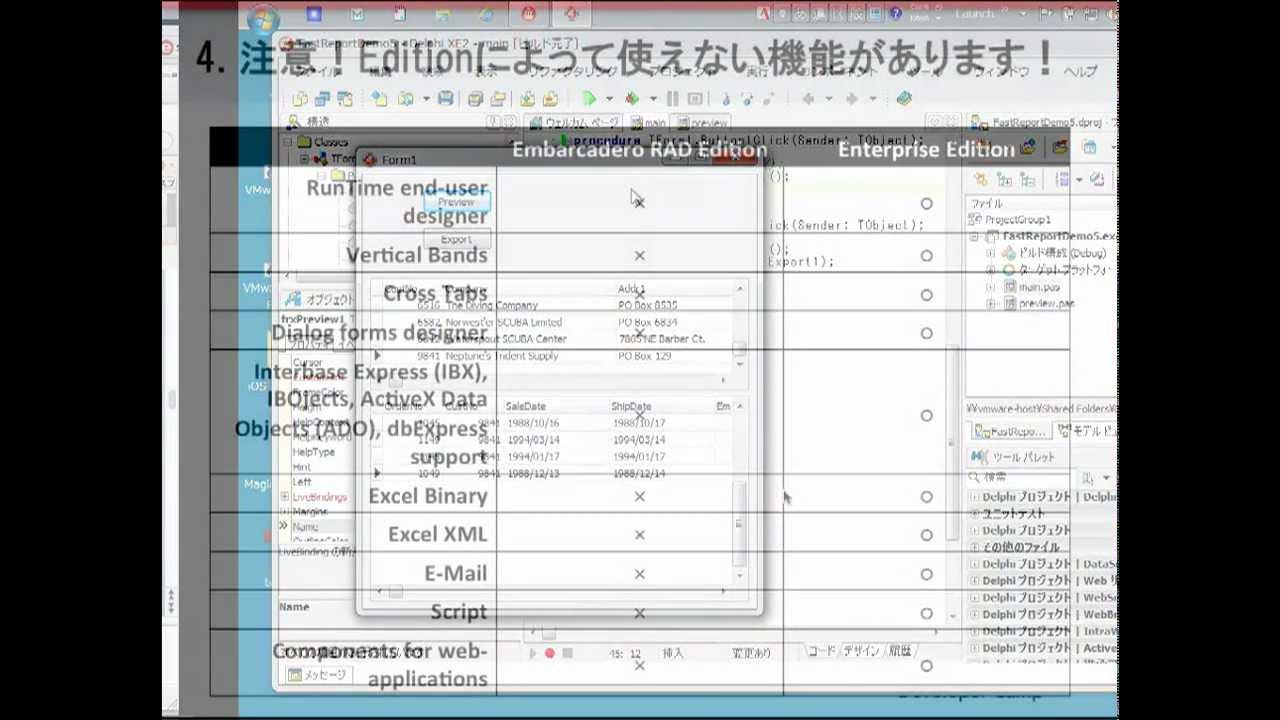Switch to the 履歴 editor tab
Screen dimensions: 1280x720
[900, 651]
